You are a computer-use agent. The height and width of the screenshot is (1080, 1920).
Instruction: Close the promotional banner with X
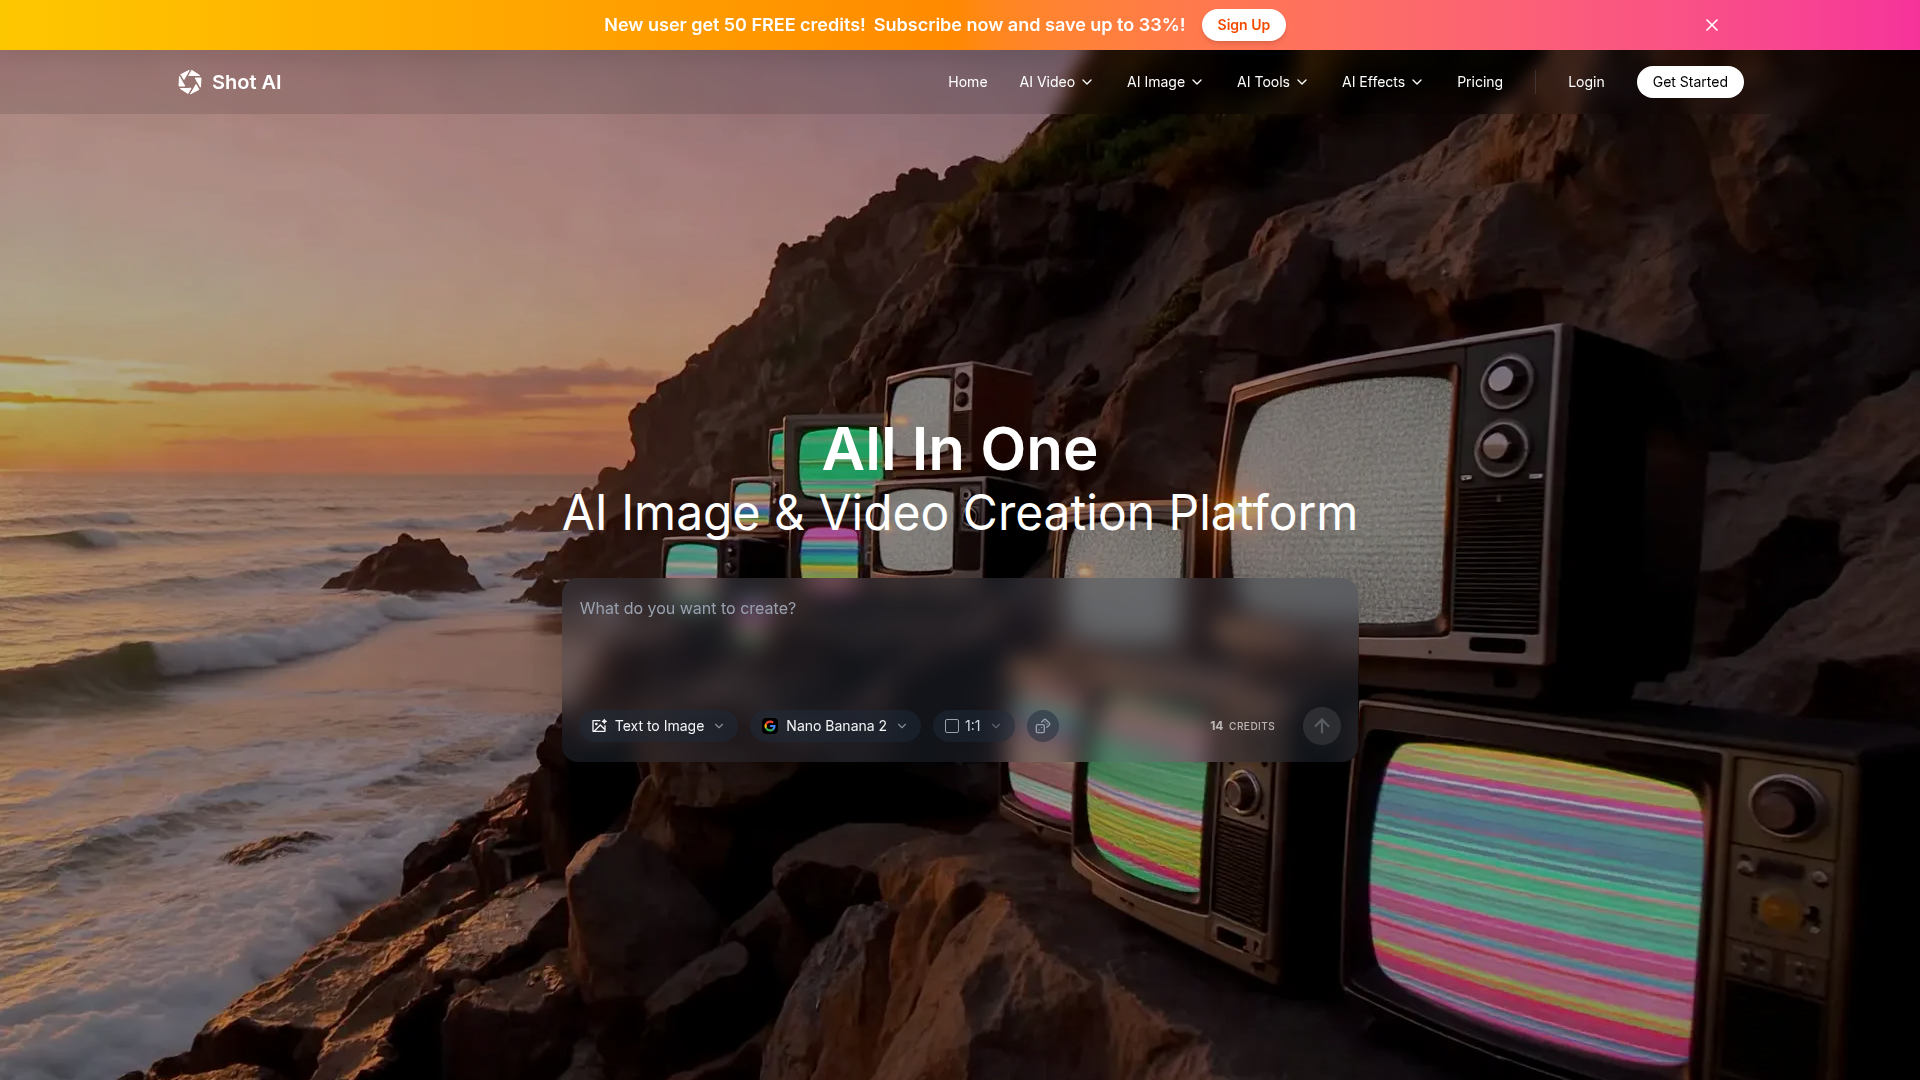pyautogui.click(x=1712, y=25)
